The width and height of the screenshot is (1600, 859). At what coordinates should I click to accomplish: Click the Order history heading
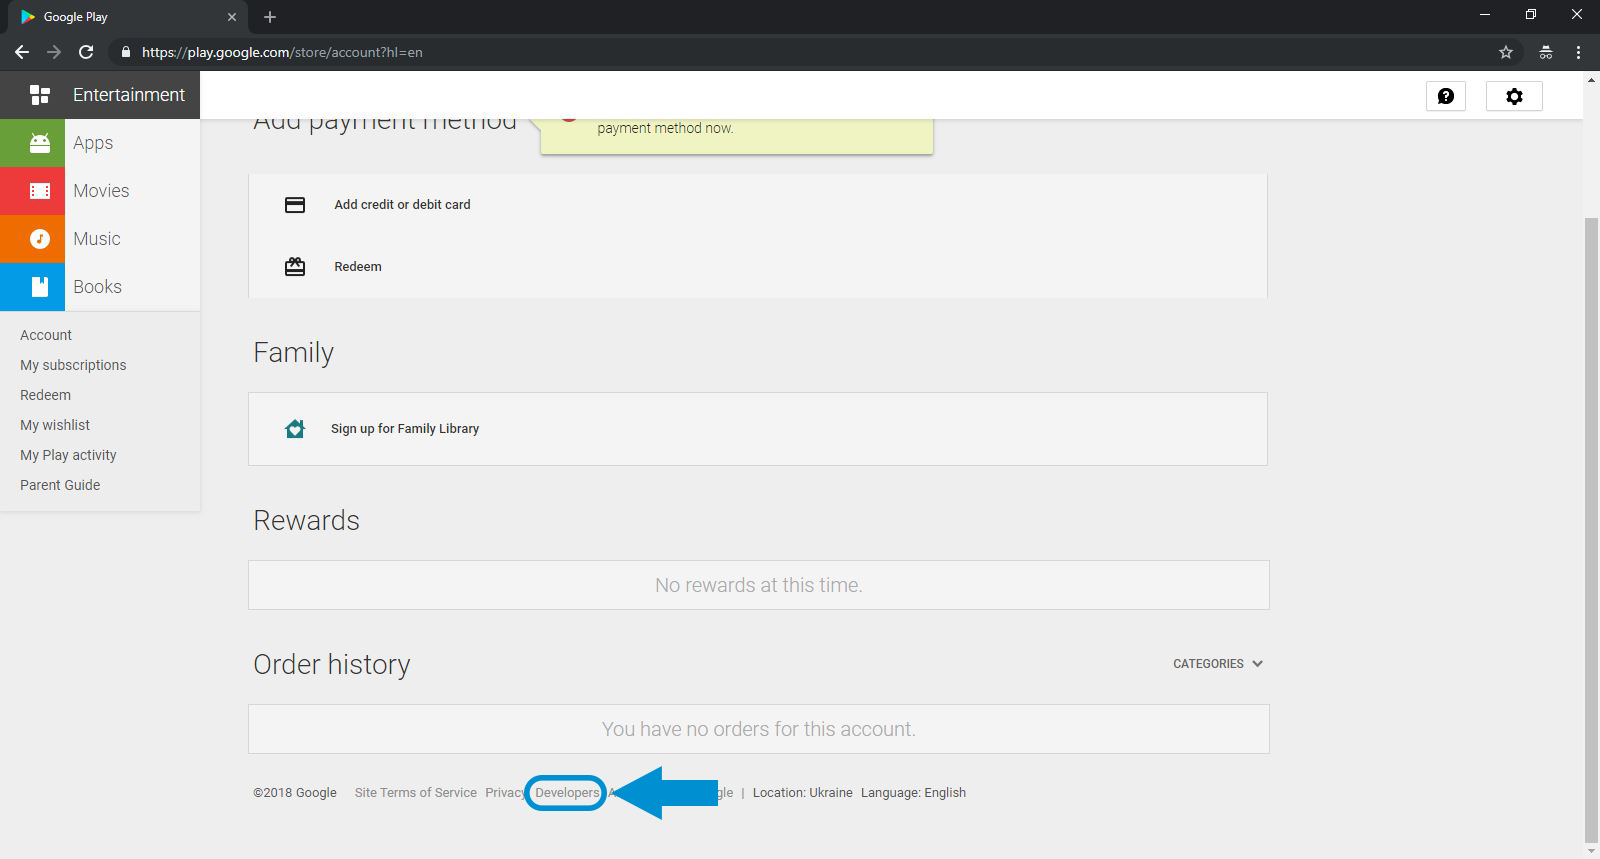pyautogui.click(x=332, y=664)
